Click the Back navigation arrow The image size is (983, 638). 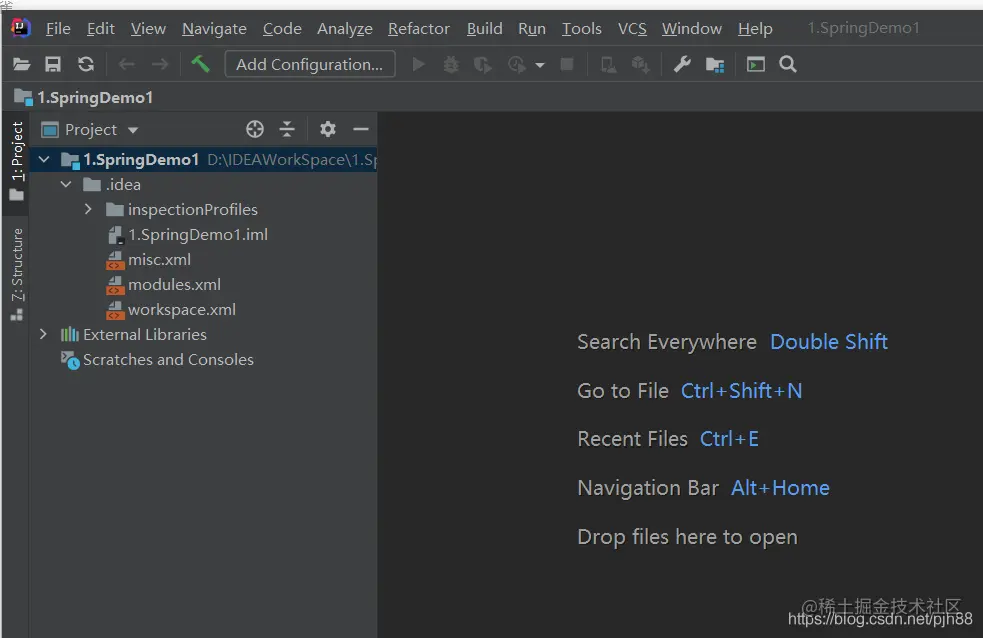pos(127,64)
